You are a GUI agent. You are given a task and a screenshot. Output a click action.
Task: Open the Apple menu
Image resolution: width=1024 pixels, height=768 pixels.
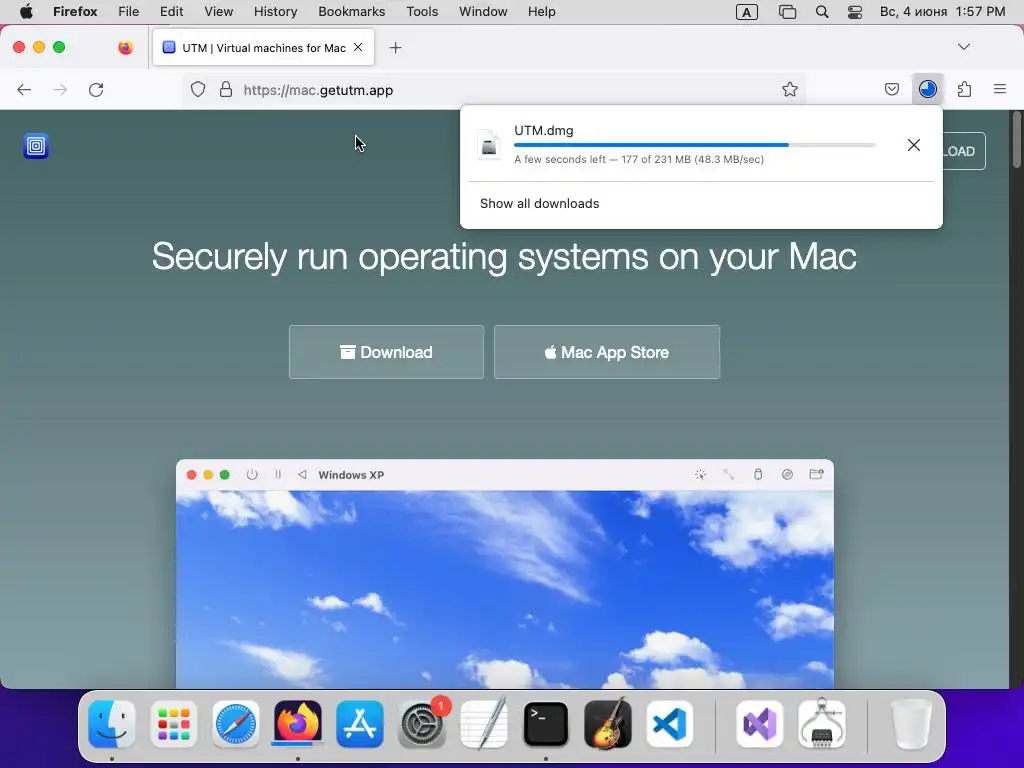26,12
